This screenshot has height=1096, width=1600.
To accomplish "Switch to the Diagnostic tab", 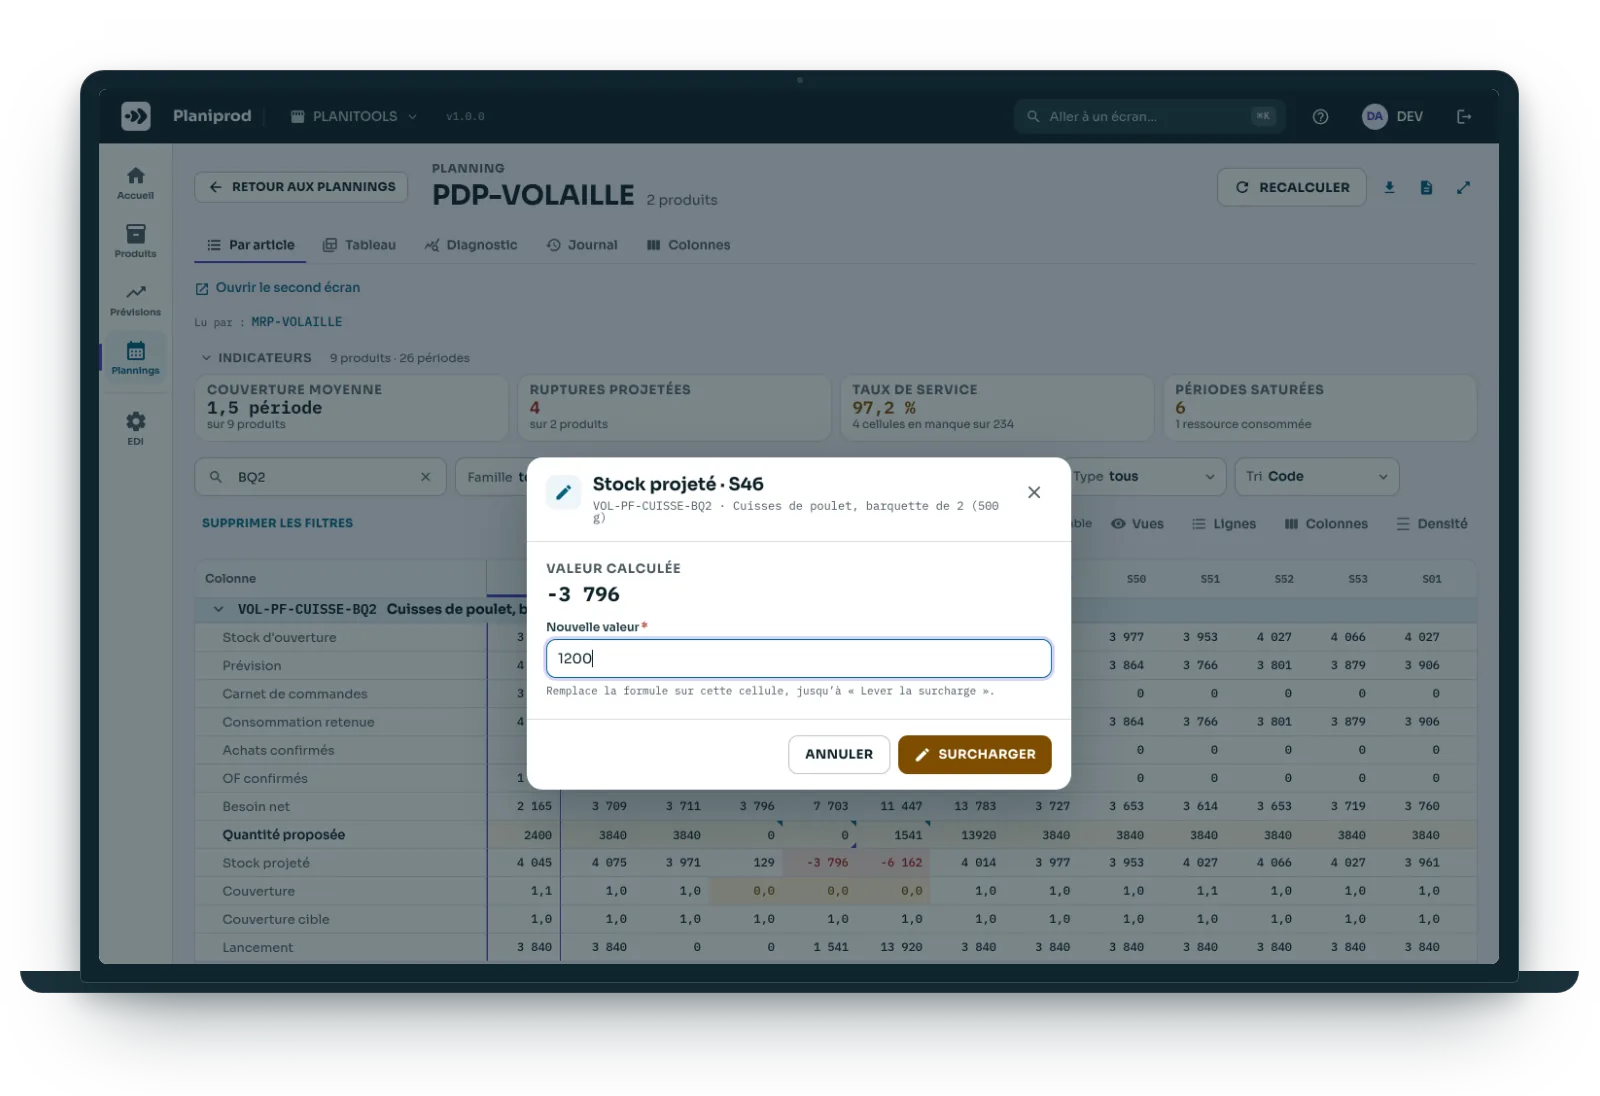I will (471, 245).
